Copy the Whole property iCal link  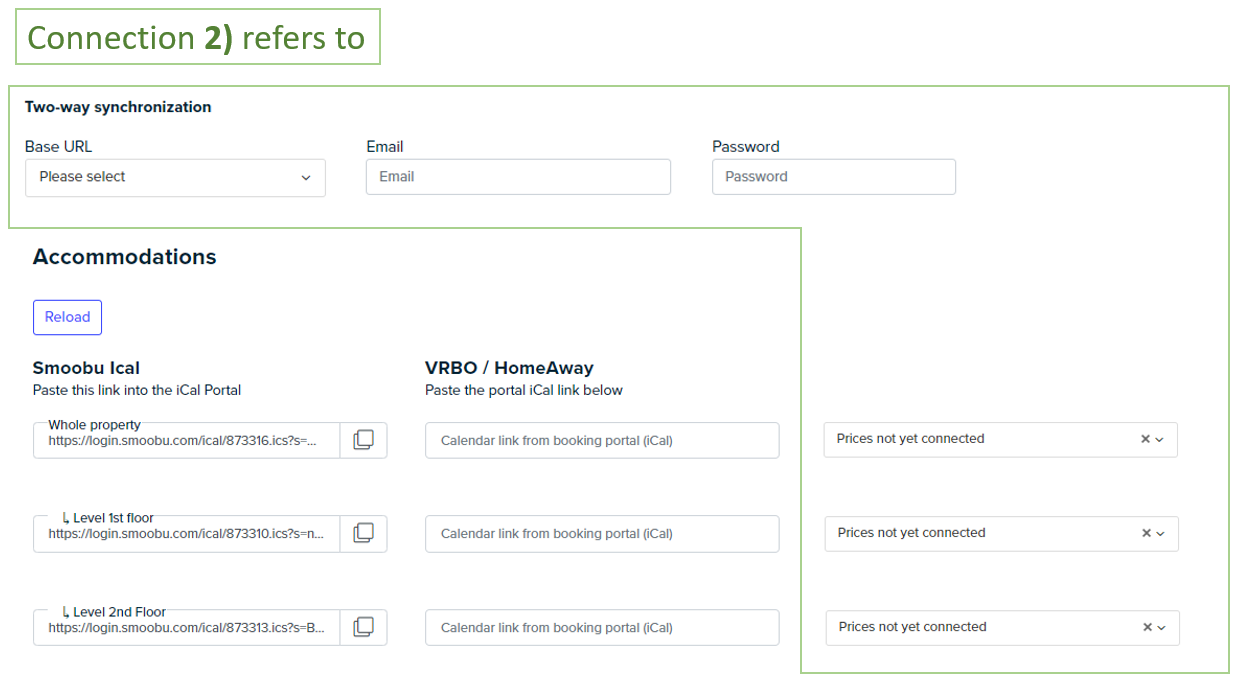coord(364,440)
